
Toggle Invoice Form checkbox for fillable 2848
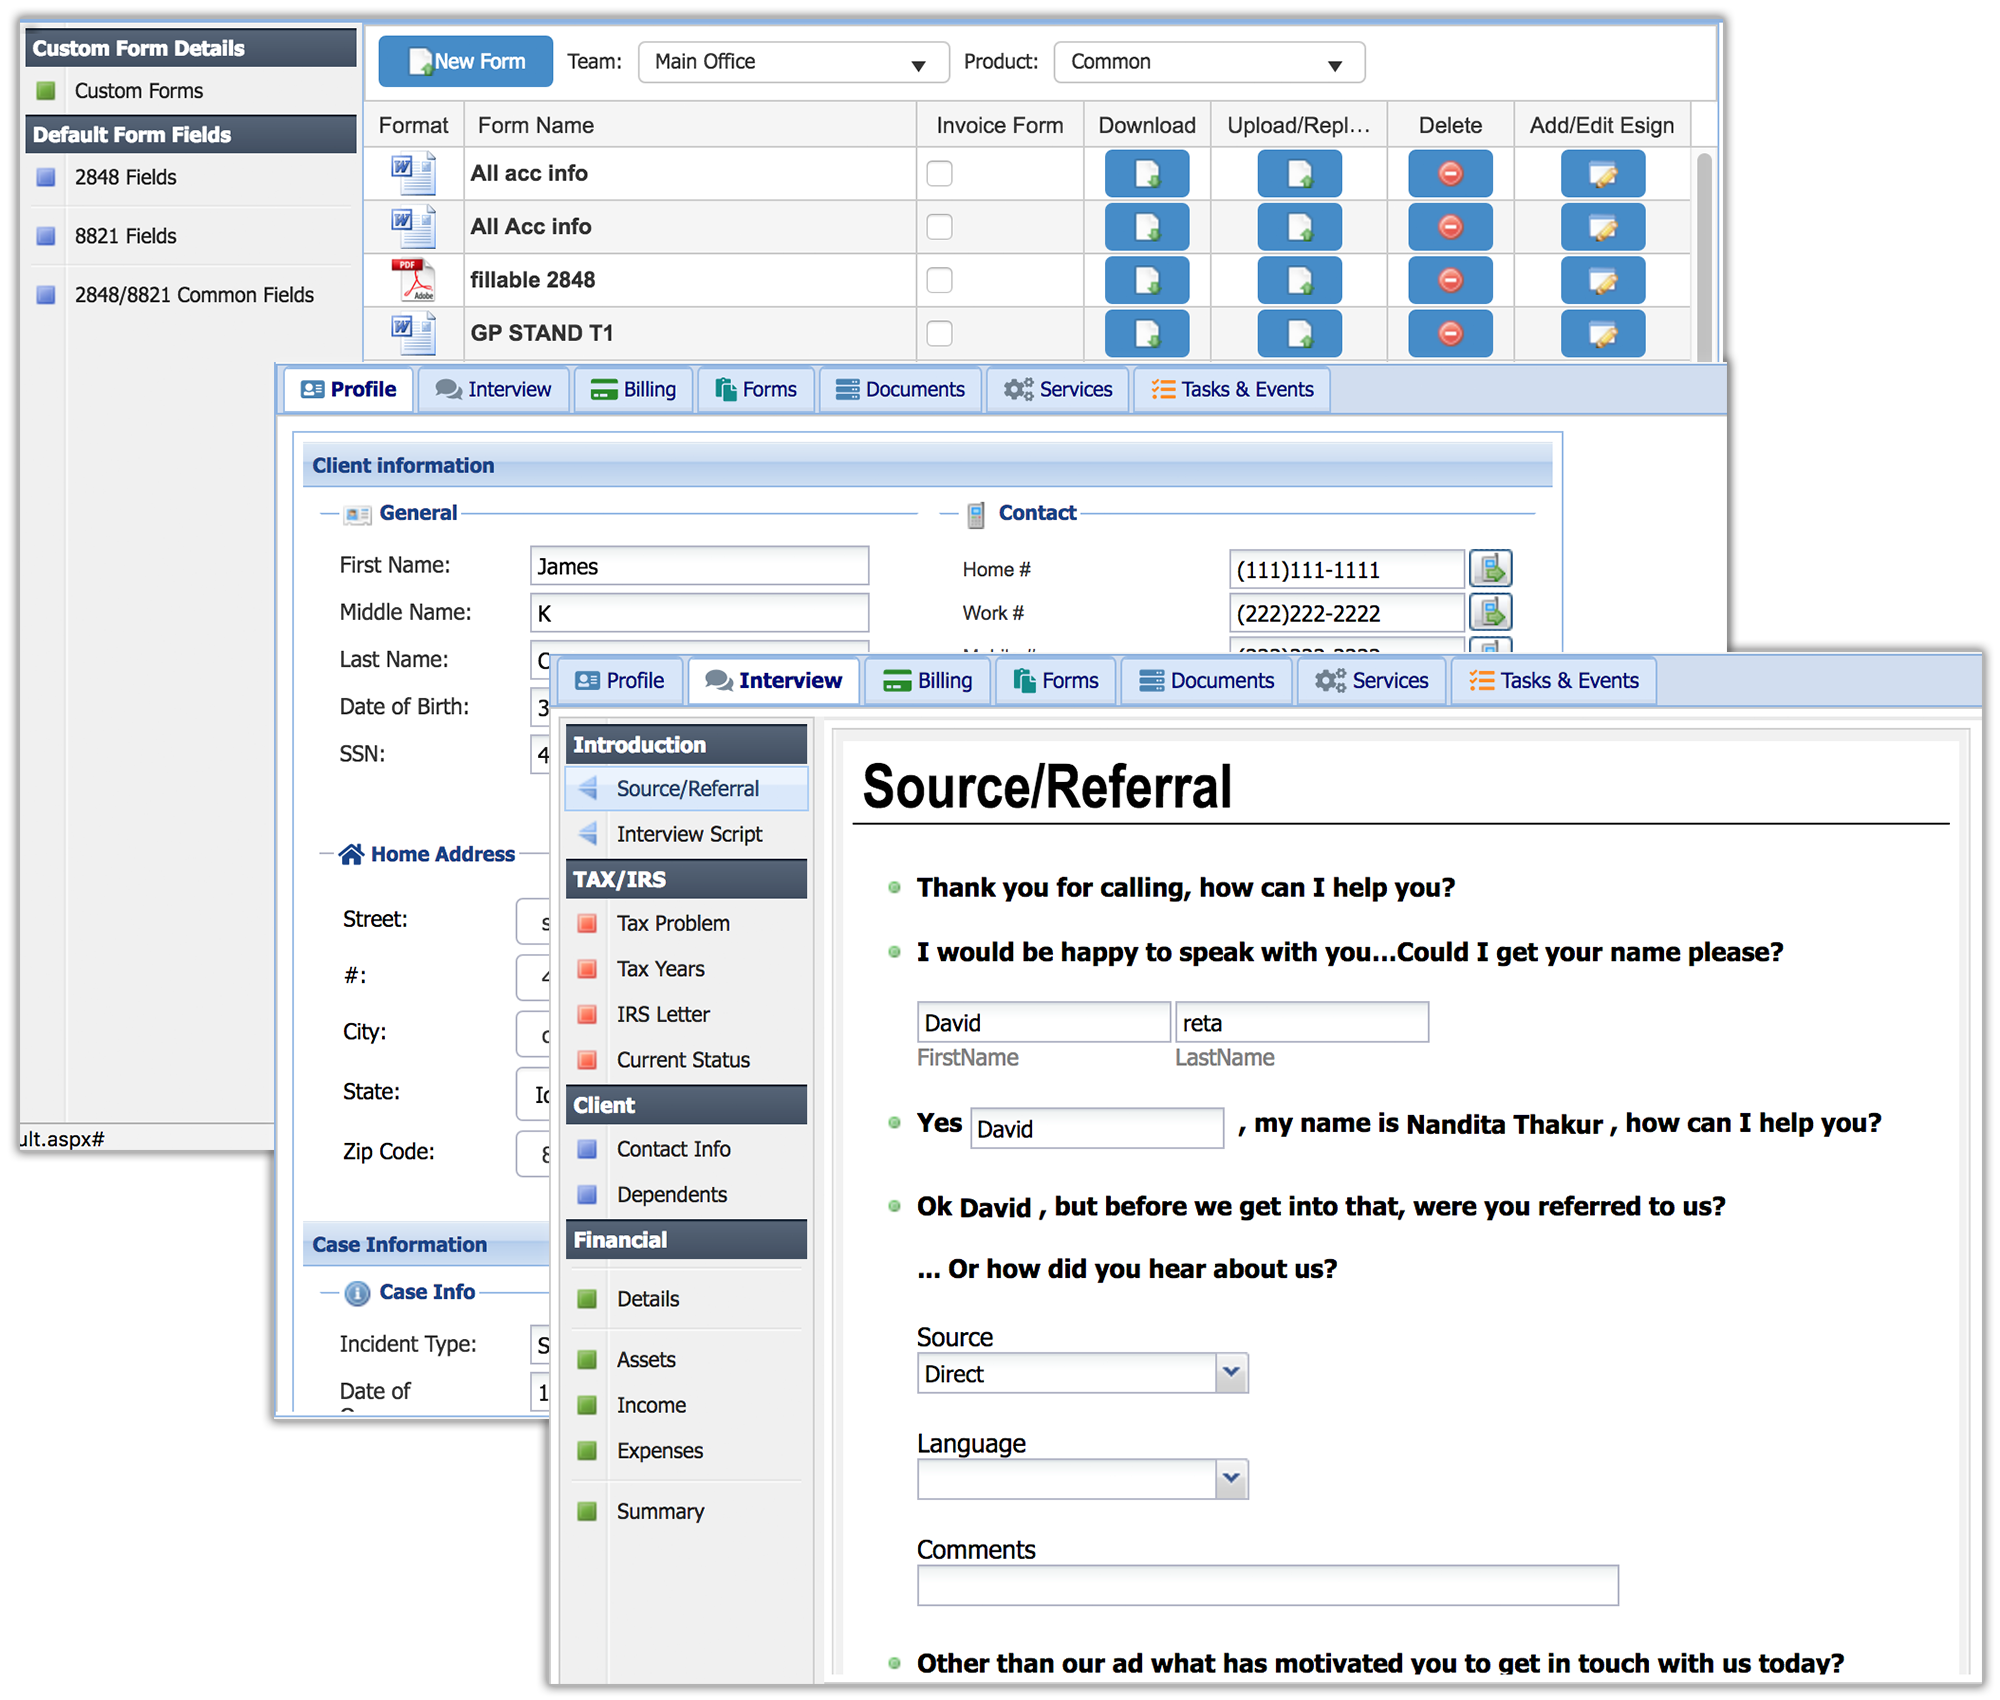coord(939,280)
